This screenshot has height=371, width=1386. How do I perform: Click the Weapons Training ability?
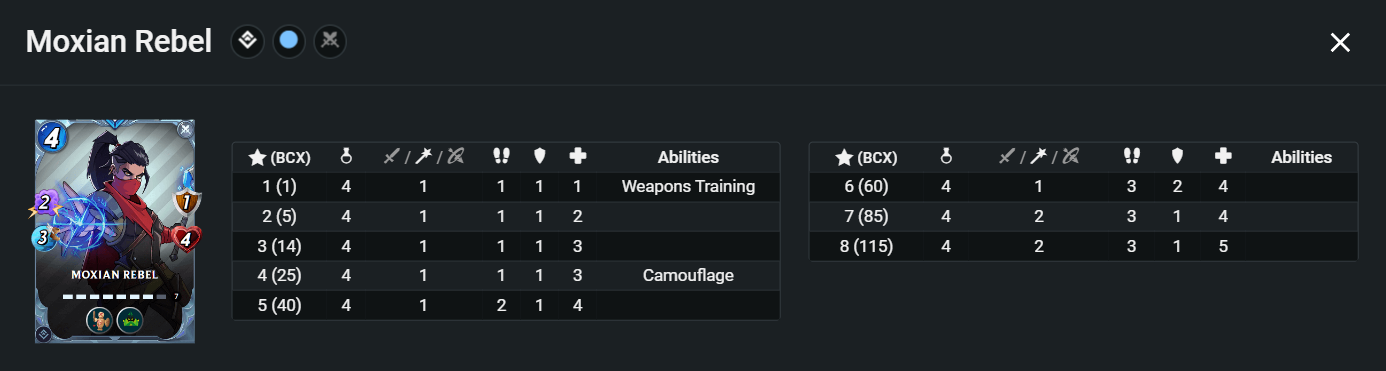[688, 186]
